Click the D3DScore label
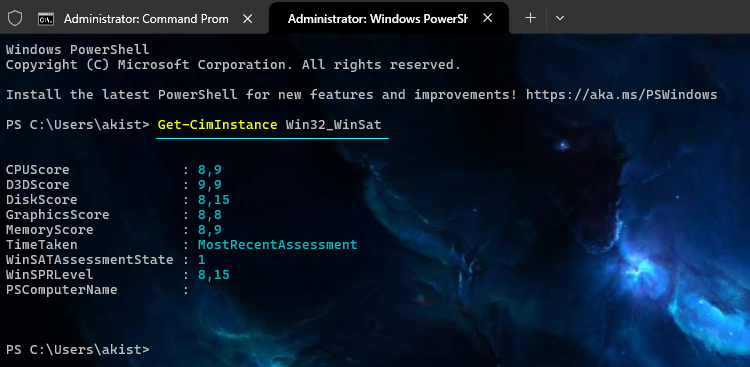 [x=37, y=185]
